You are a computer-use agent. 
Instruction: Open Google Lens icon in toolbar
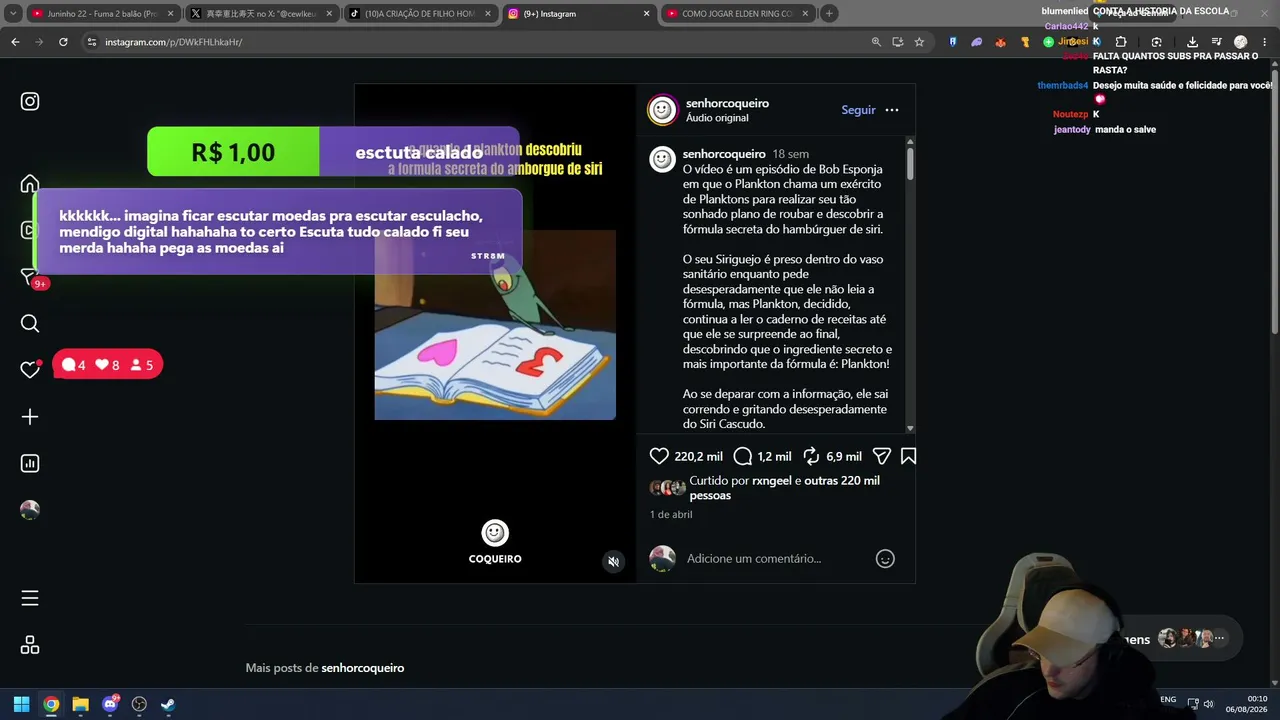[x=1156, y=42]
